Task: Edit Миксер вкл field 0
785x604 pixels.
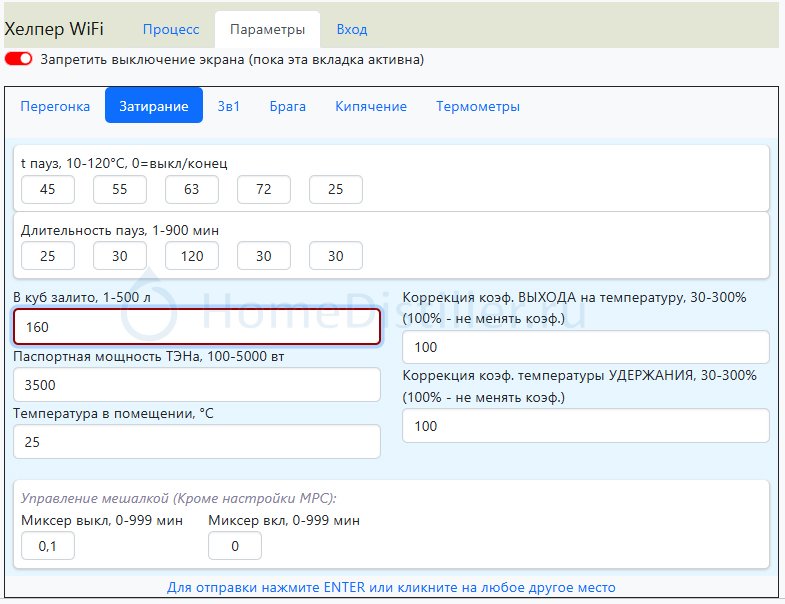Action: pos(235,546)
